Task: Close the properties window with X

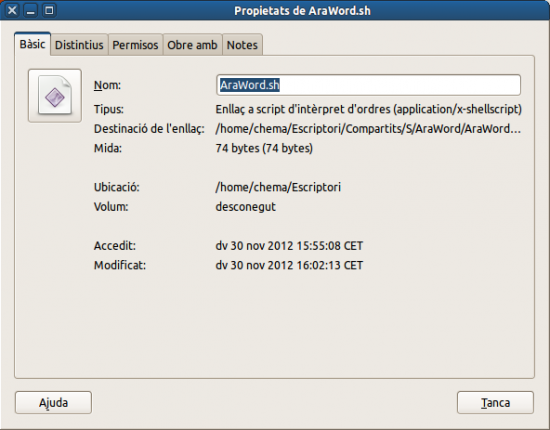Action: tap(12, 10)
